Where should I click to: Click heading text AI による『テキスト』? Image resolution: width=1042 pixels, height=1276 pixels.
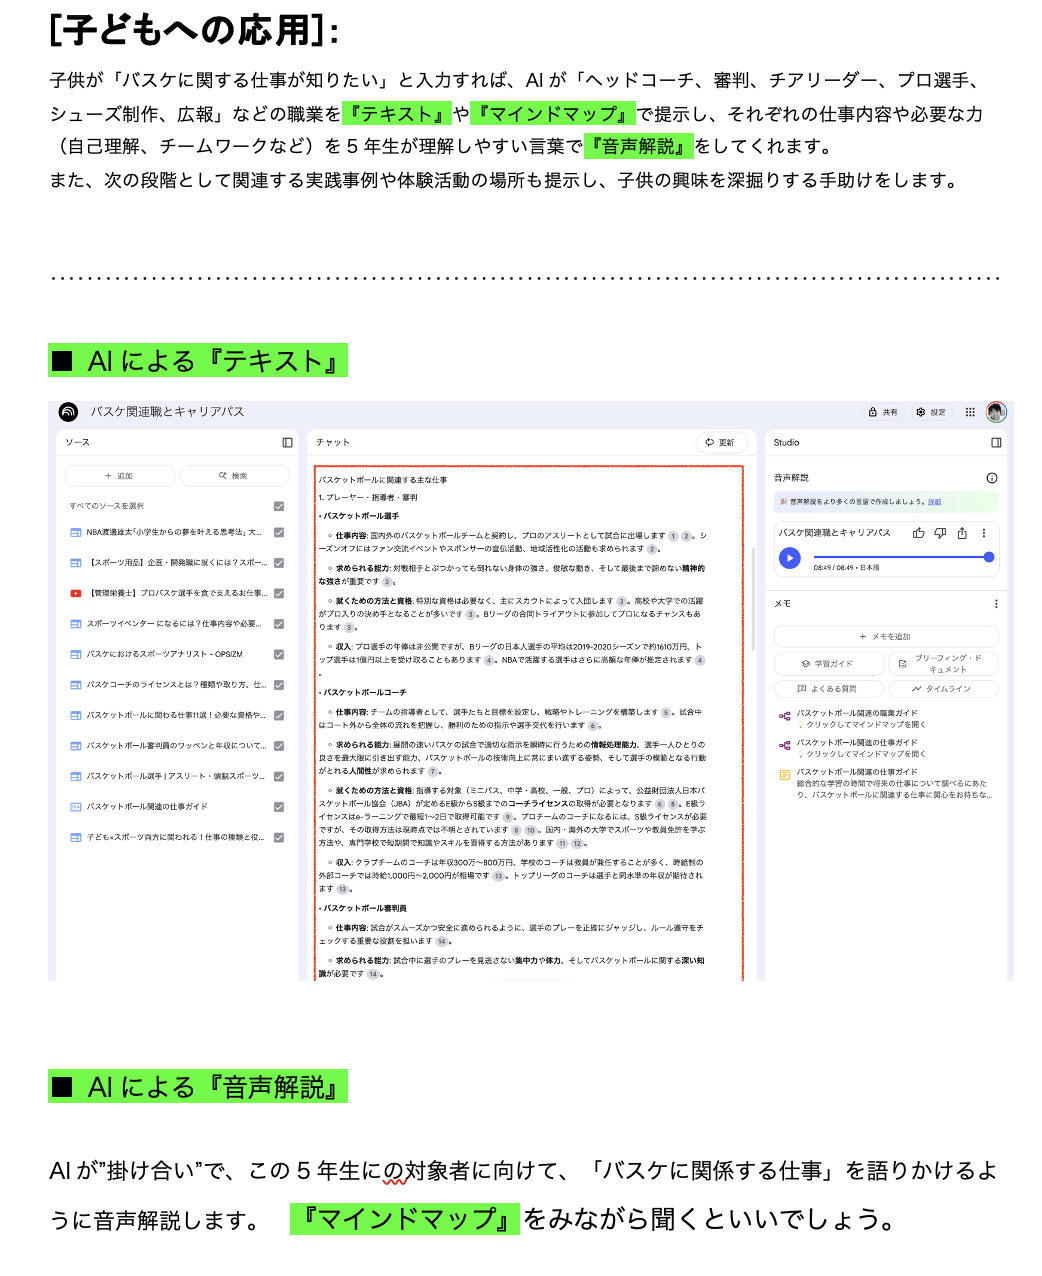click(x=198, y=361)
